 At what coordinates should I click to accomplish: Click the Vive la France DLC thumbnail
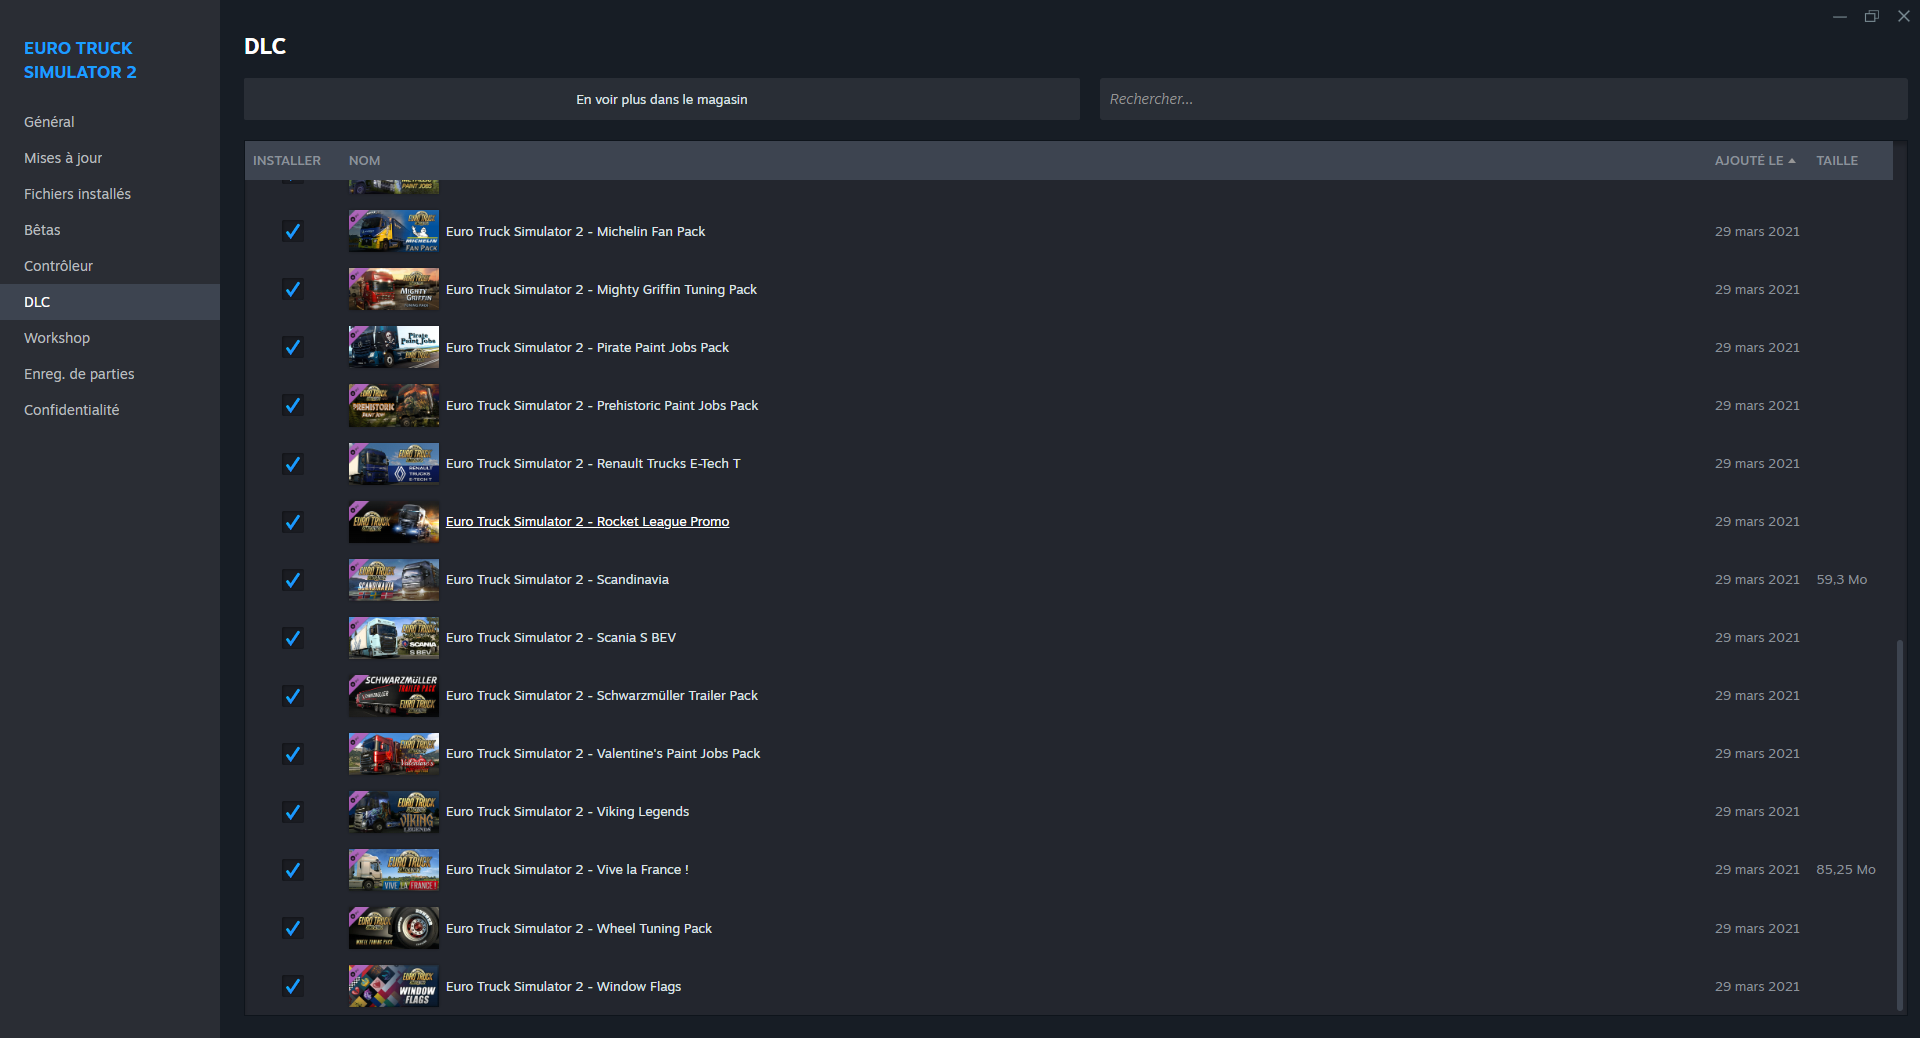point(393,870)
